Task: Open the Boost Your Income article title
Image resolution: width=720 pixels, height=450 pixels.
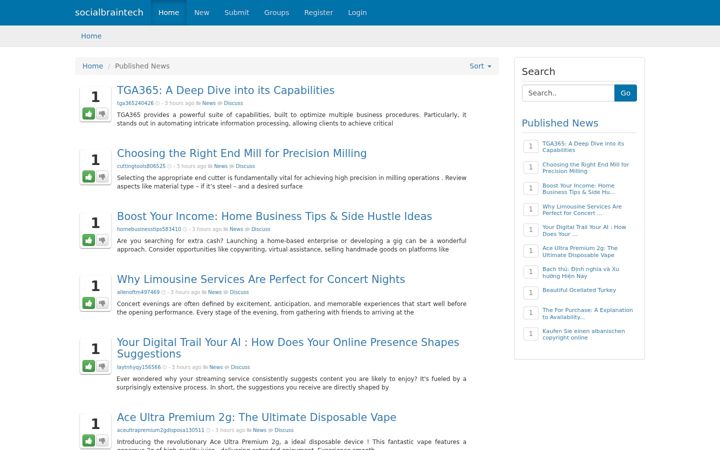Action: pyautogui.click(x=274, y=216)
